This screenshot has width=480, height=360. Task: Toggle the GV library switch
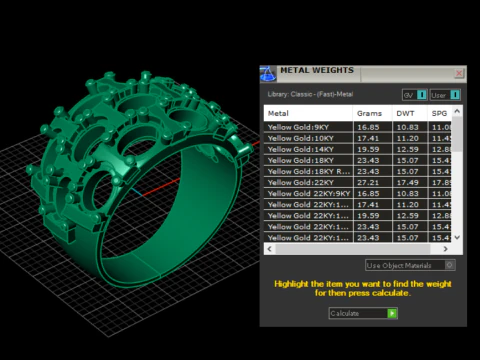tap(415, 95)
